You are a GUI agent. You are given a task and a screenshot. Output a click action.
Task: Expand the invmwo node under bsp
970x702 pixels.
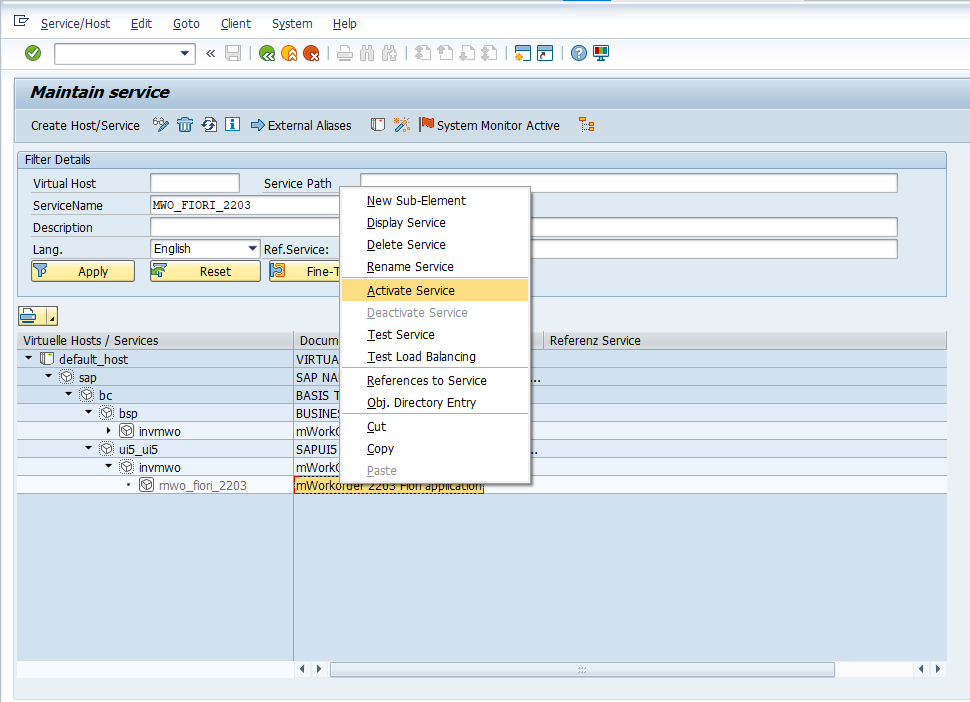tap(109, 431)
